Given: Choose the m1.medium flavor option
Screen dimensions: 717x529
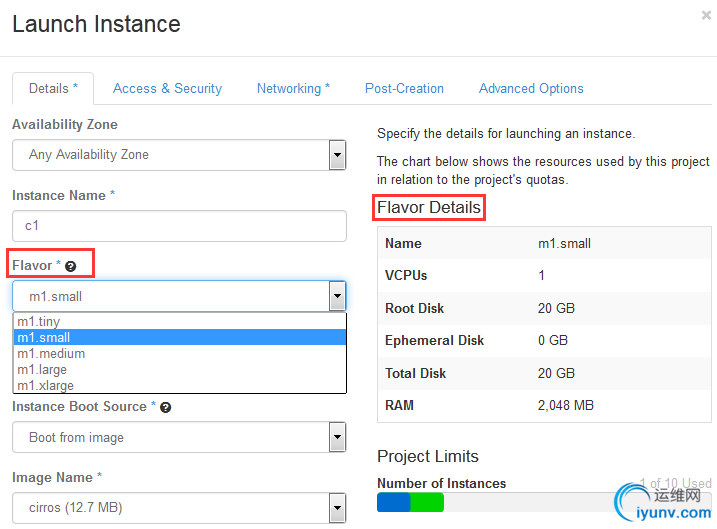Looking at the screenshot, I should pos(51,353).
